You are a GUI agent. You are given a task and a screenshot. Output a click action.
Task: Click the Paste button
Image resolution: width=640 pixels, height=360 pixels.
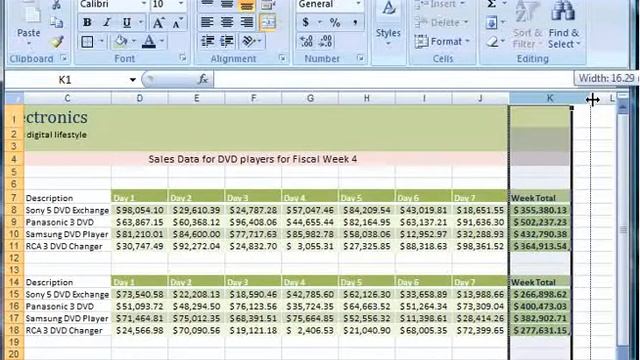click(x=29, y=24)
